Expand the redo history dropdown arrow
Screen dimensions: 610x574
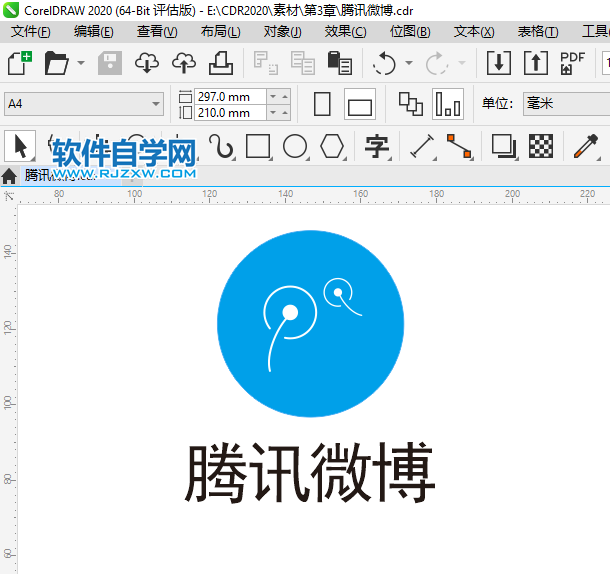click(462, 63)
